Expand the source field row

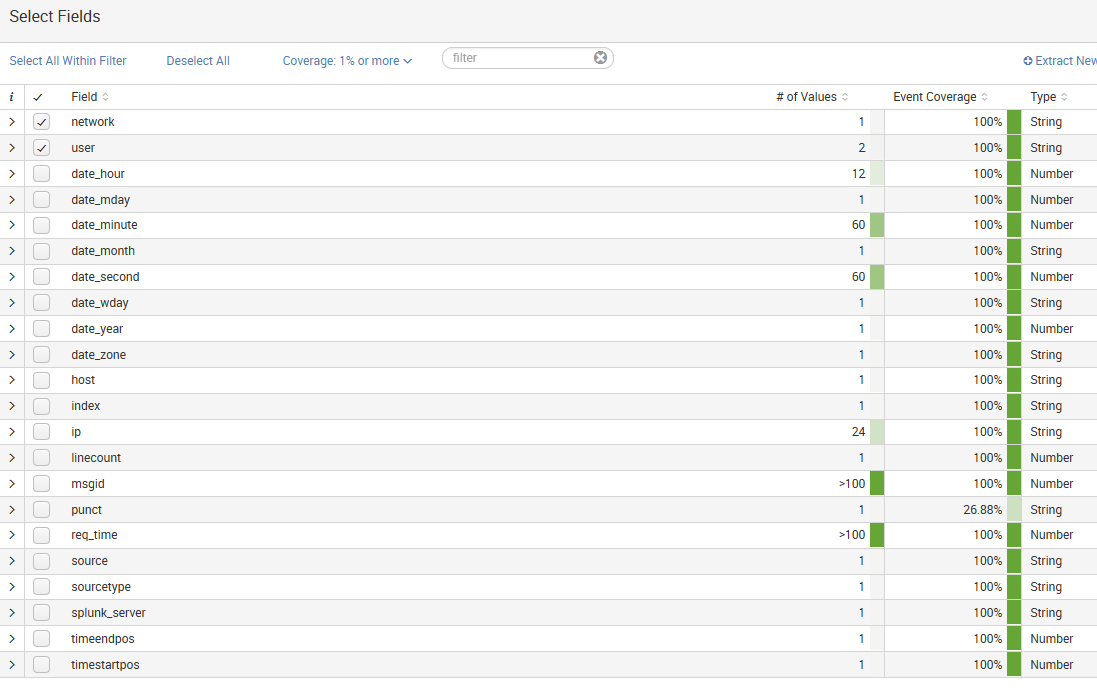click(x=12, y=561)
